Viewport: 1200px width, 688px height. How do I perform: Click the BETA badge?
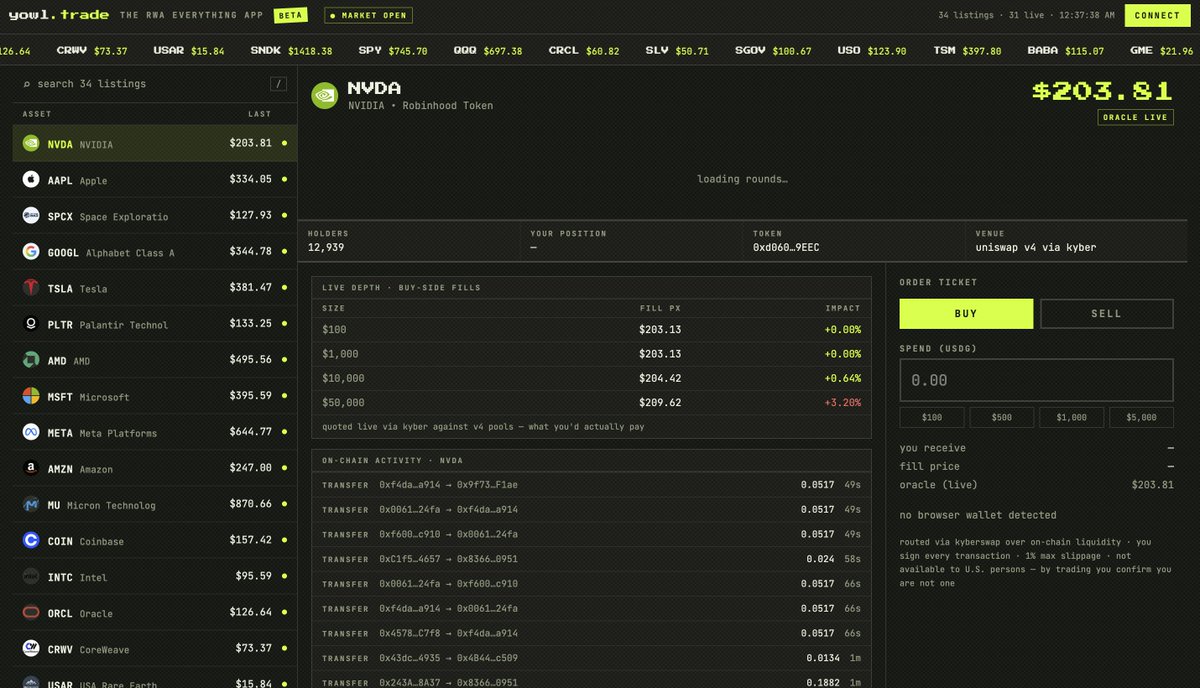click(290, 16)
